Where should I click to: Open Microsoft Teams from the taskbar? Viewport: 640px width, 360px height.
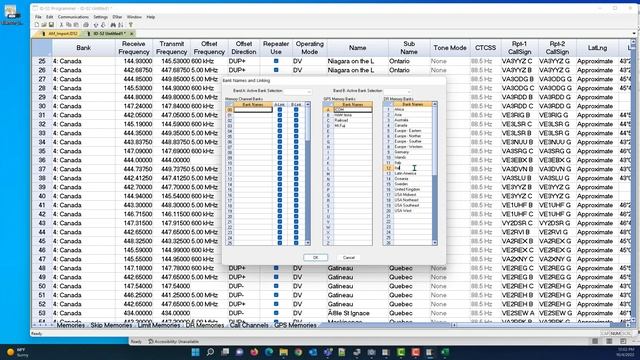click(328, 352)
